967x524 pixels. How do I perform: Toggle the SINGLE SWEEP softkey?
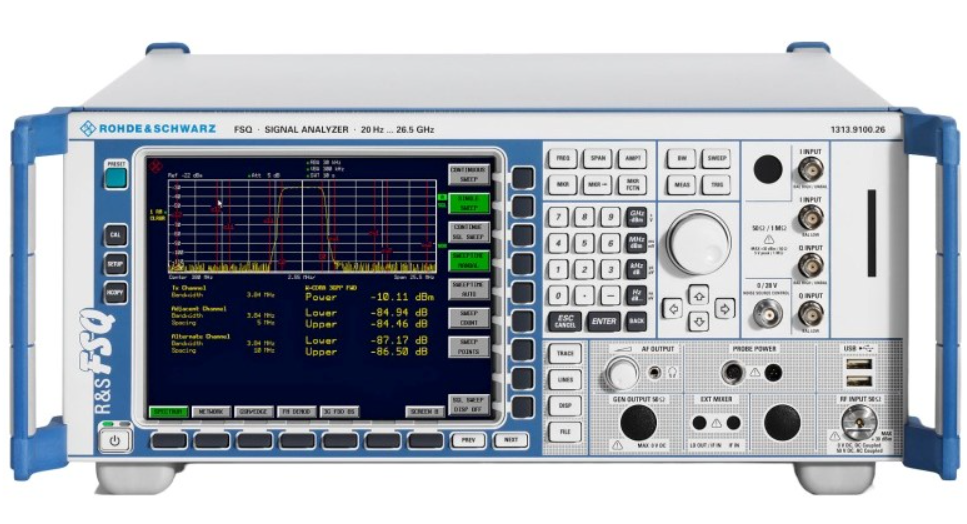coord(467,203)
